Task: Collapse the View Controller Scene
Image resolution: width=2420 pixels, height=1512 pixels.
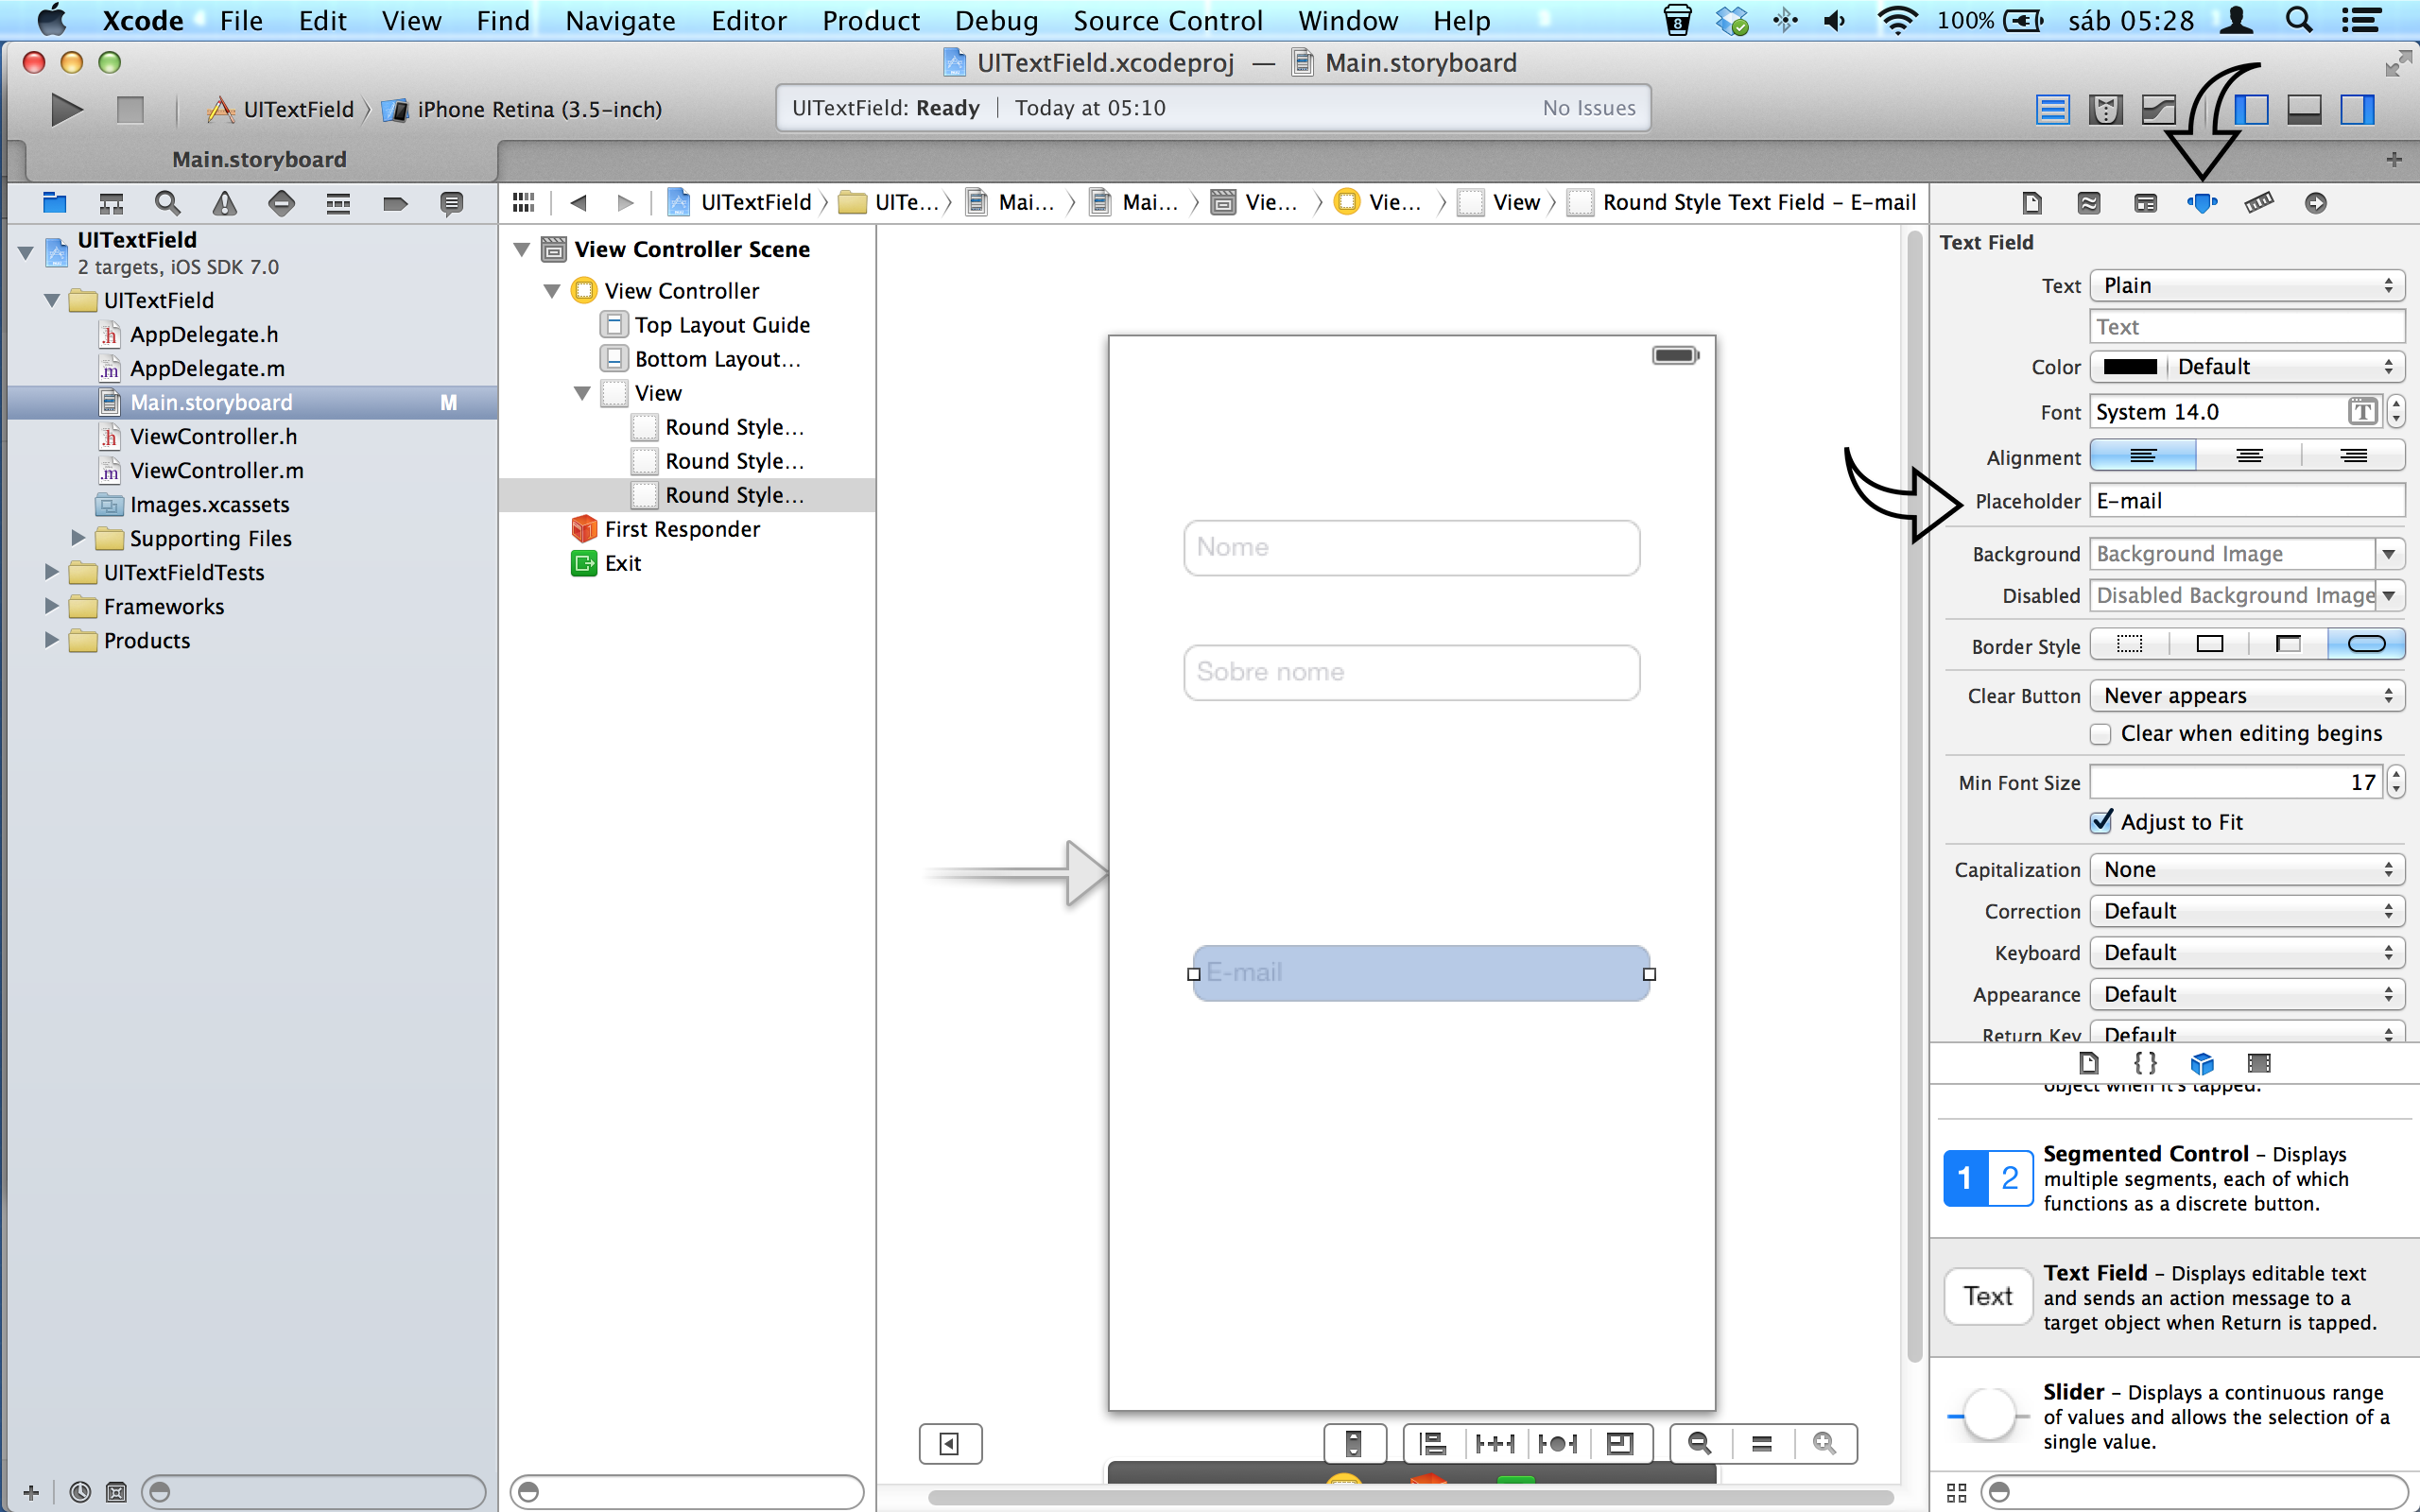Action: point(521,249)
